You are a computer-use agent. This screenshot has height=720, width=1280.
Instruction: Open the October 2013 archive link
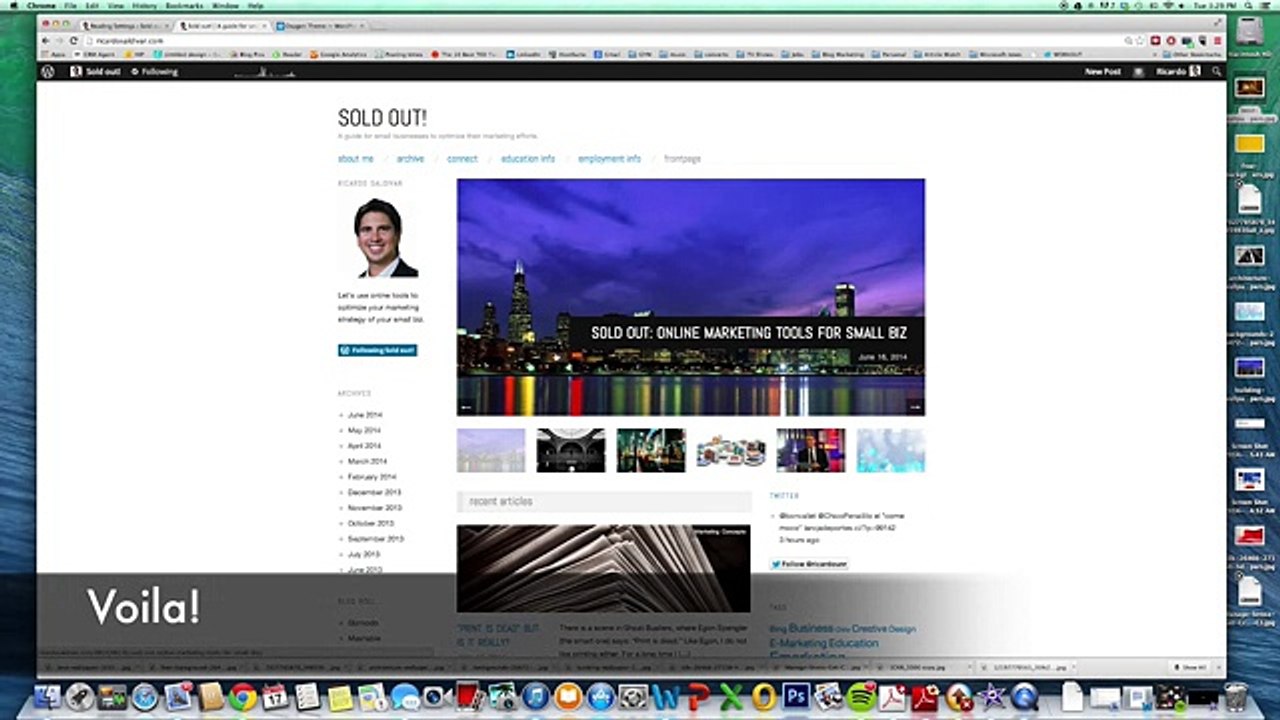371,523
